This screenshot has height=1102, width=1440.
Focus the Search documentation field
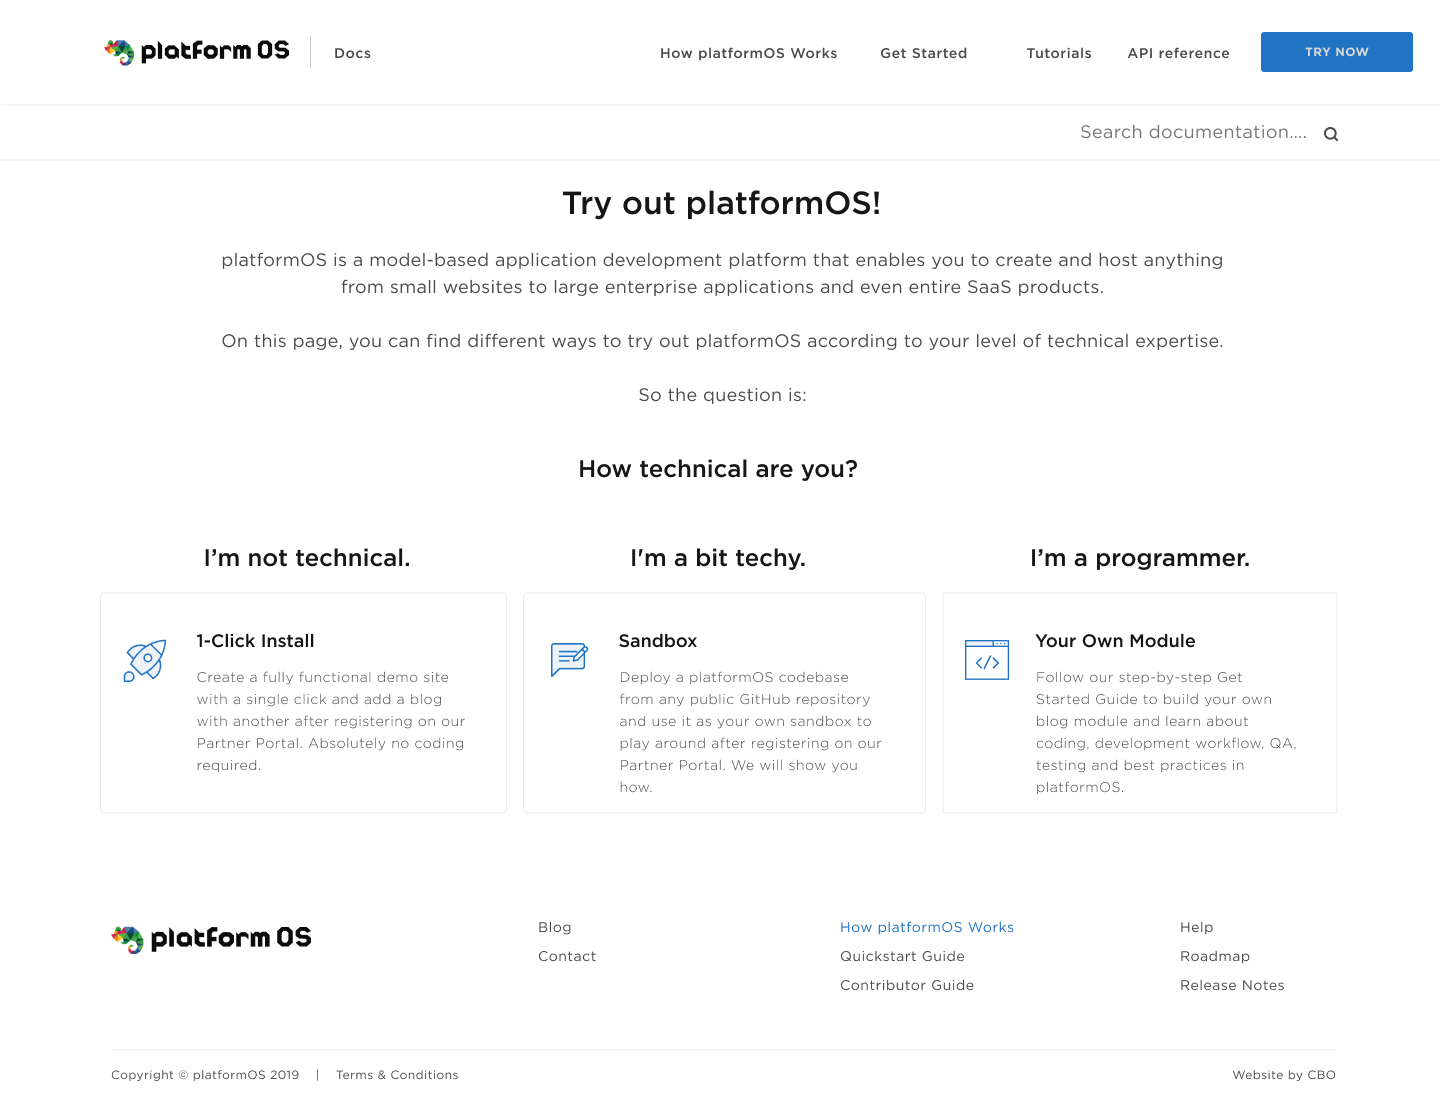click(x=1193, y=132)
